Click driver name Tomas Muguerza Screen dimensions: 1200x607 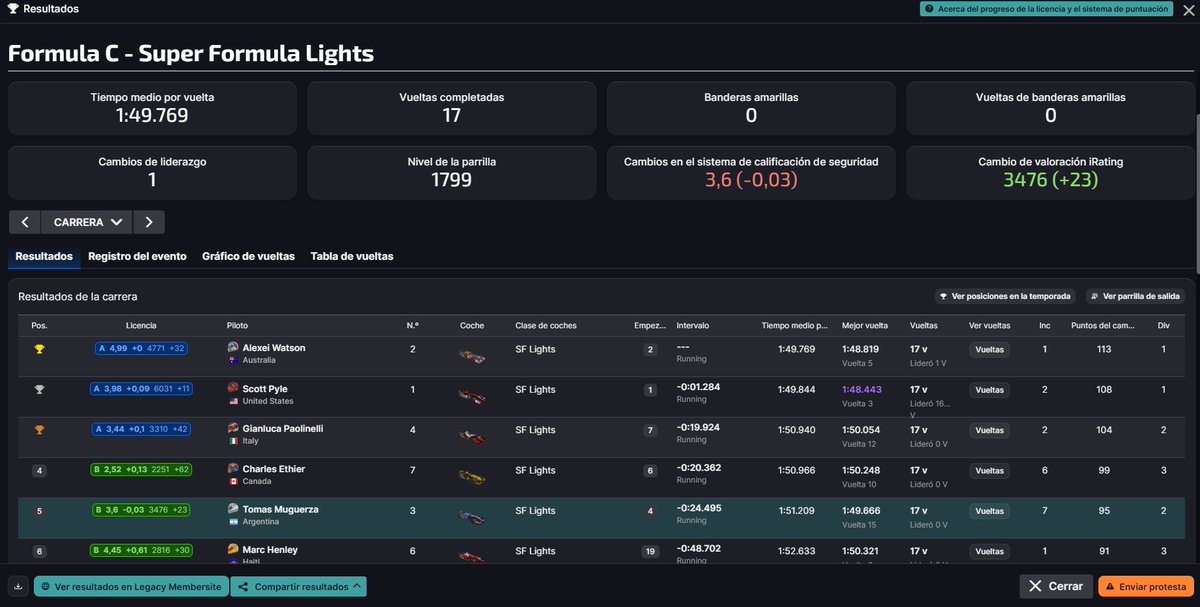pos(280,509)
